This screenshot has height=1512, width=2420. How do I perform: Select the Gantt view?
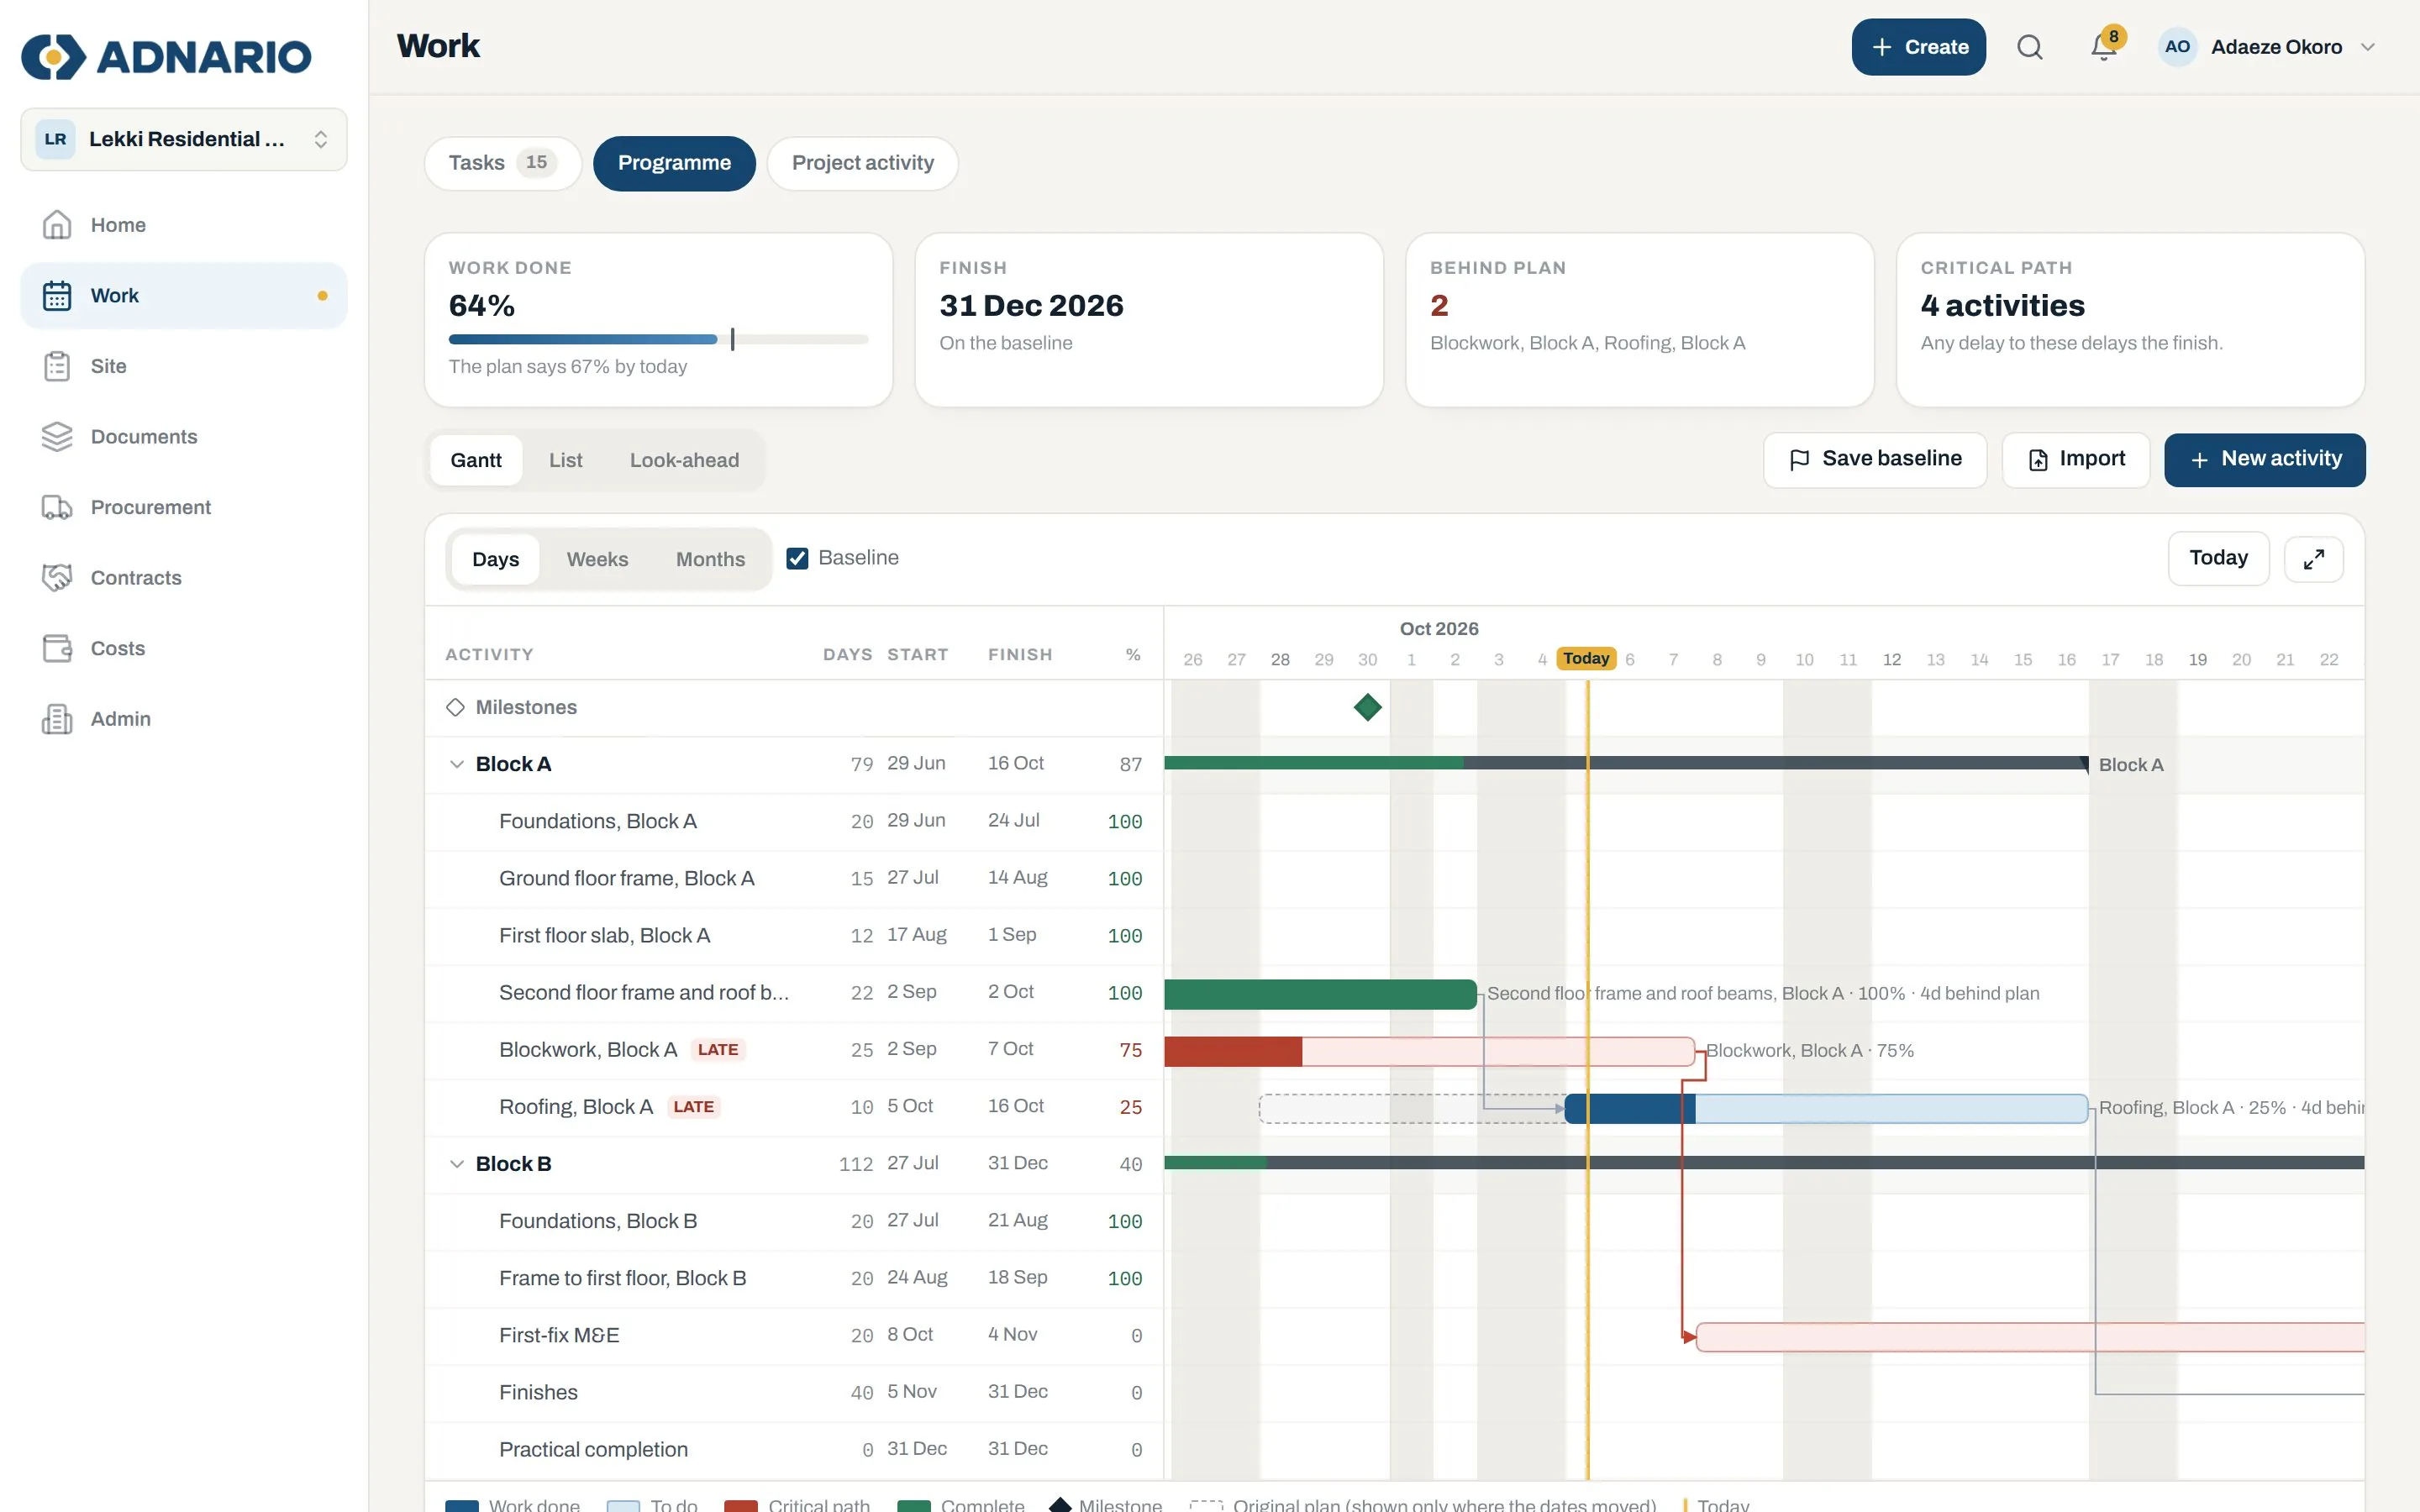(x=476, y=460)
